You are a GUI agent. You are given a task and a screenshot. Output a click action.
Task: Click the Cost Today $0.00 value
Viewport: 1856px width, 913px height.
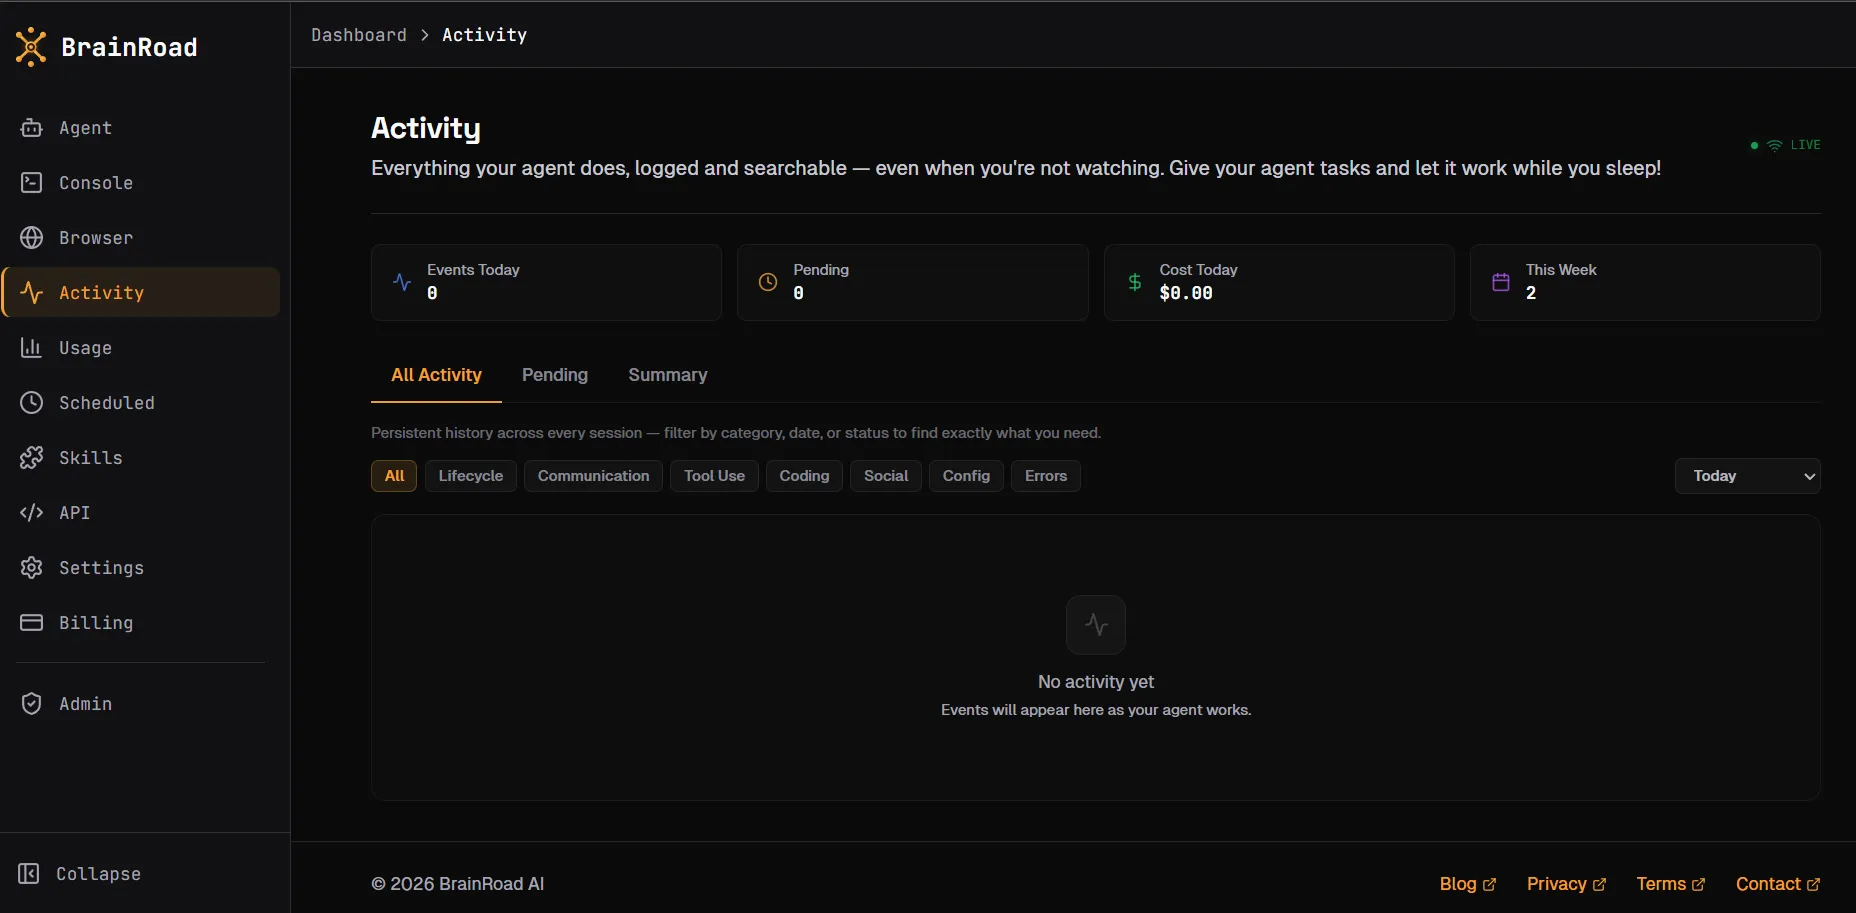click(x=1186, y=293)
